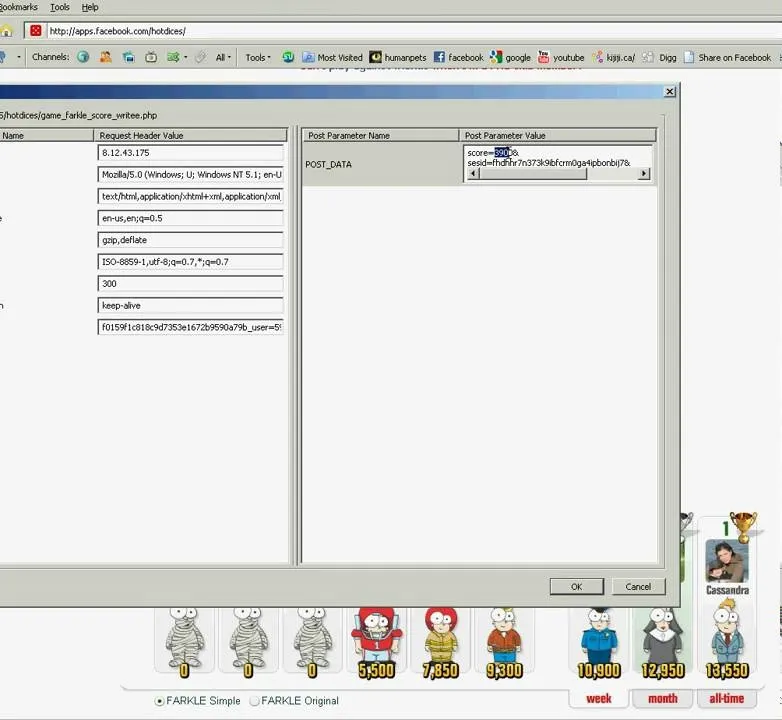Viewport: 782px width, 720px height.
Task: Click the StumbleUpon bookmark icon
Action: (x=288, y=57)
